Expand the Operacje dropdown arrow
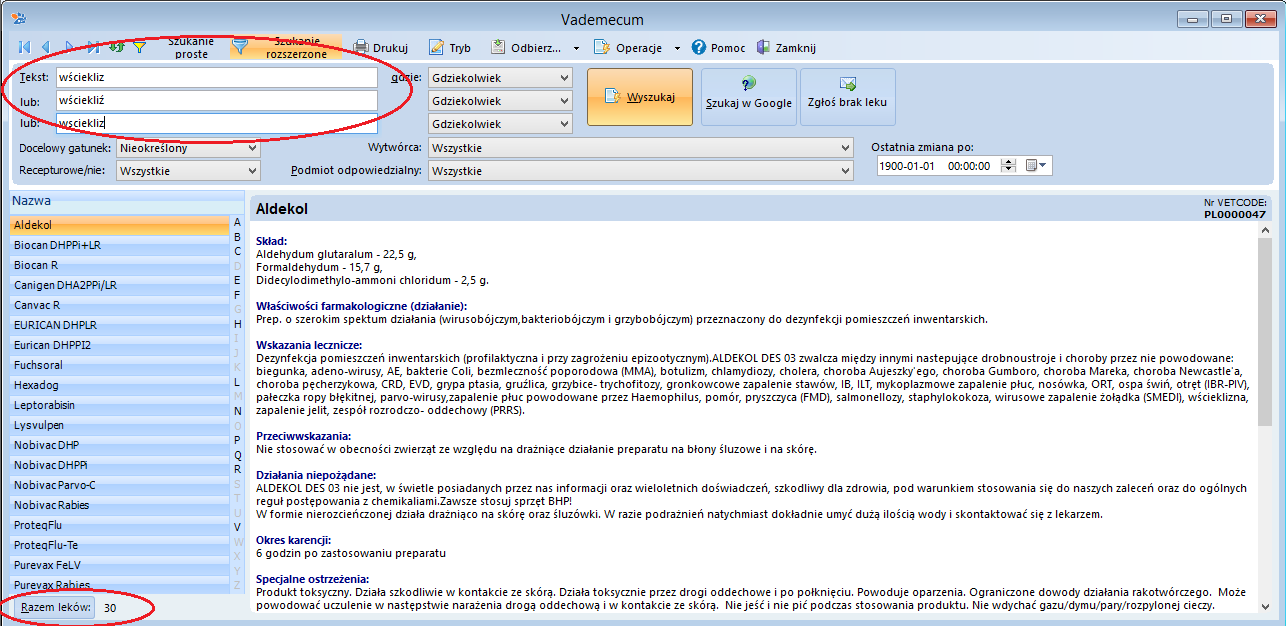 [x=677, y=48]
